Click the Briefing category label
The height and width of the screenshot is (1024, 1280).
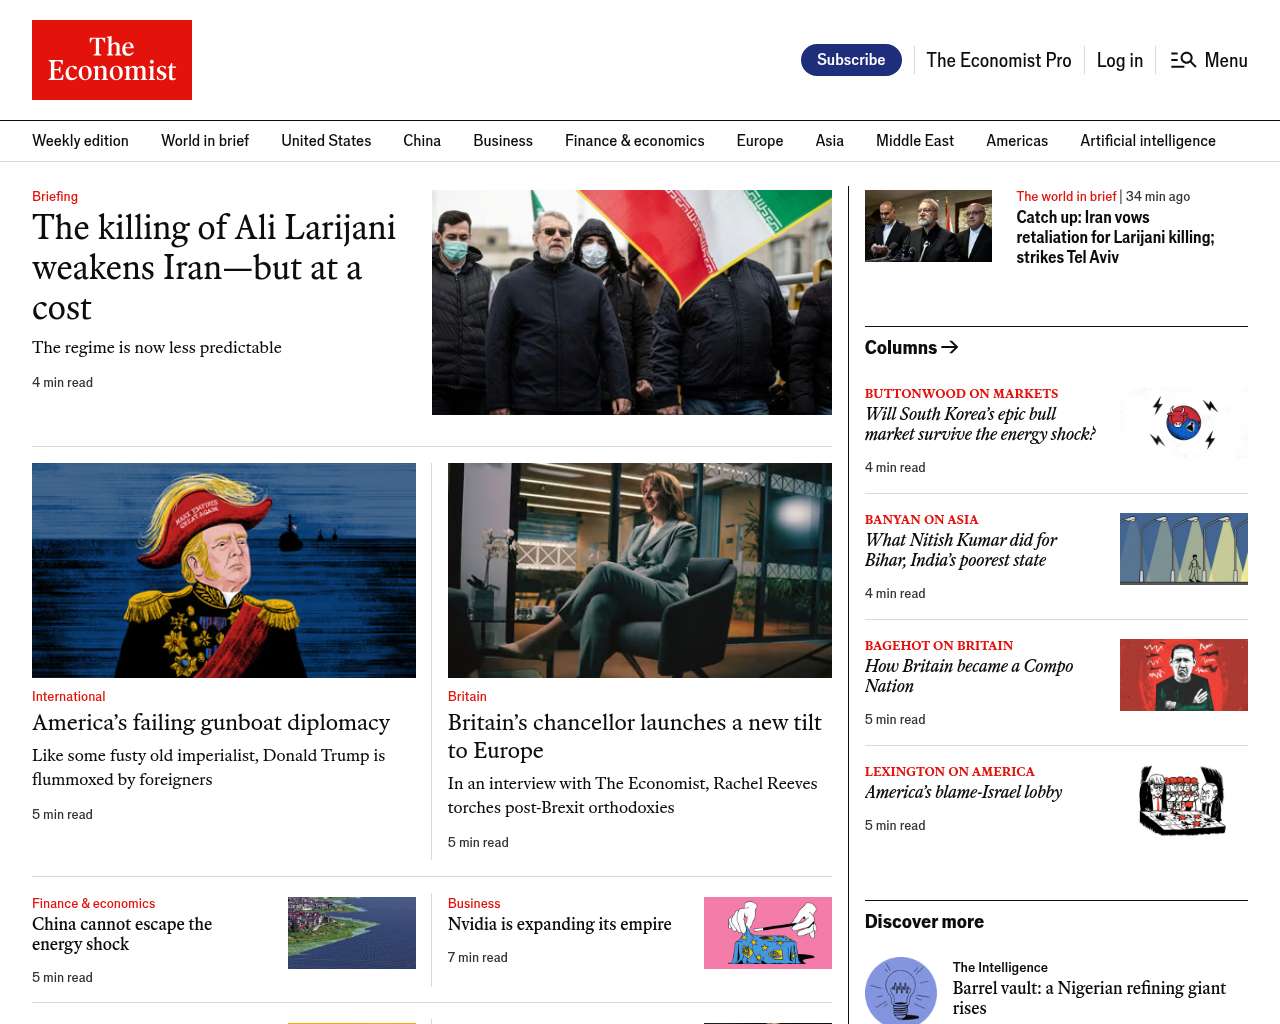point(55,196)
